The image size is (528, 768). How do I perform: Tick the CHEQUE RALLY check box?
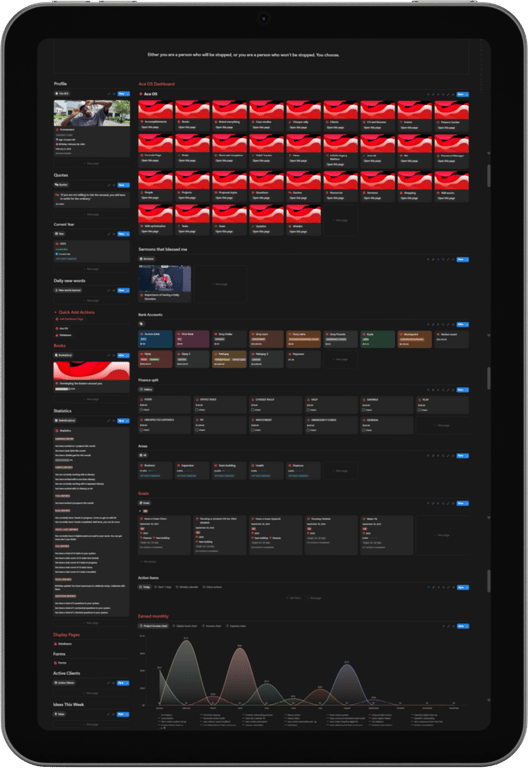(253, 409)
